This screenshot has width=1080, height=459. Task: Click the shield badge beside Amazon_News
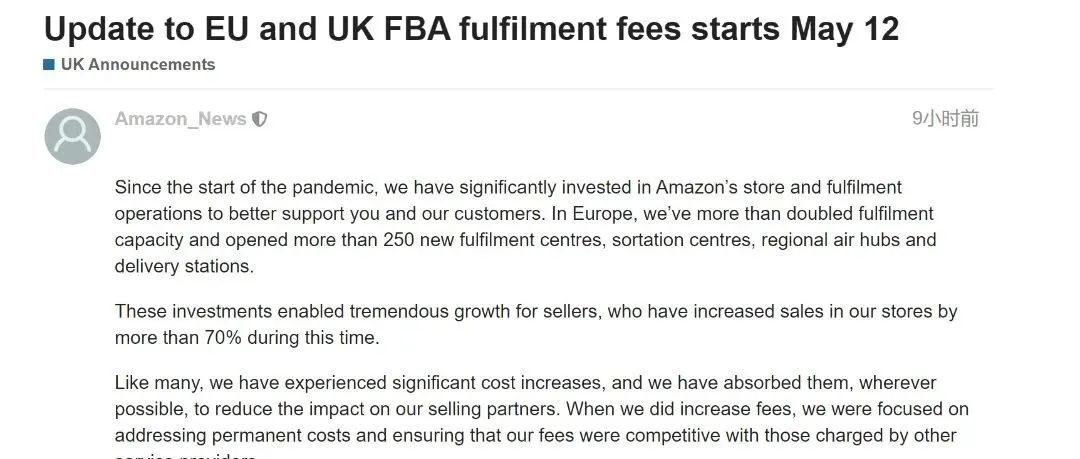pos(260,119)
